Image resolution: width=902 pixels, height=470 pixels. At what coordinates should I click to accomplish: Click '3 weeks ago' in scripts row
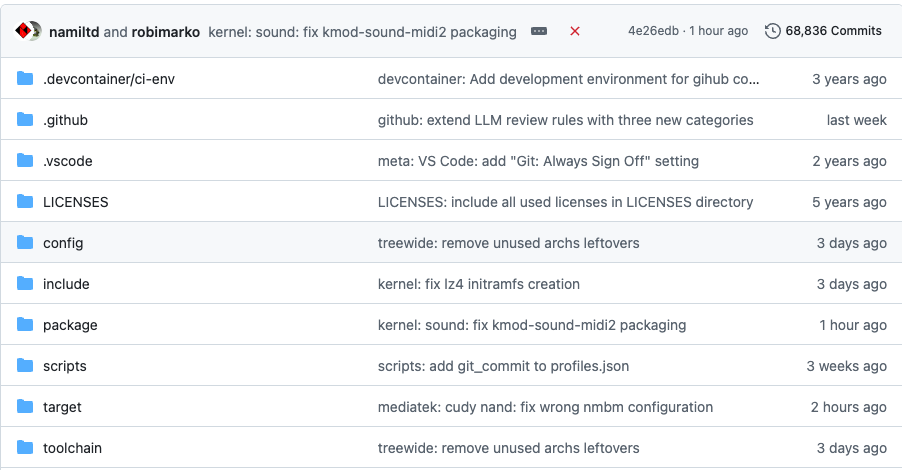pos(846,366)
